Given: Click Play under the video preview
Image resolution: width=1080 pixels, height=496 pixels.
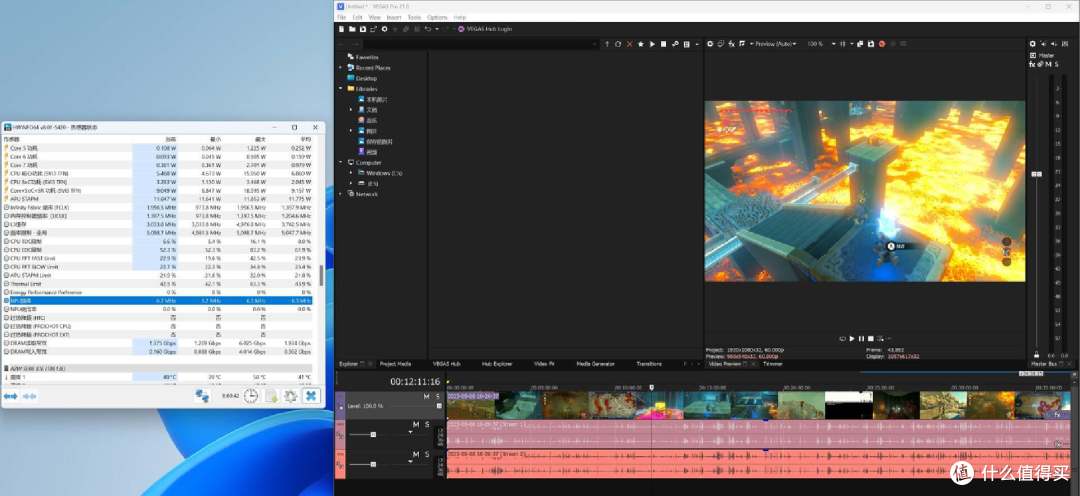Looking at the screenshot, I should click(852, 338).
